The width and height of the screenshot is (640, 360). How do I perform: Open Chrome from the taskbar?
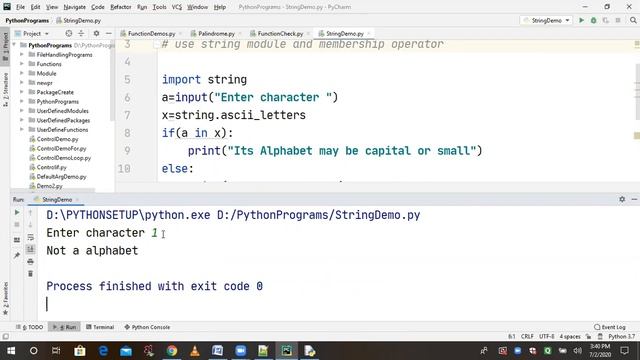(x=172, y=351)
